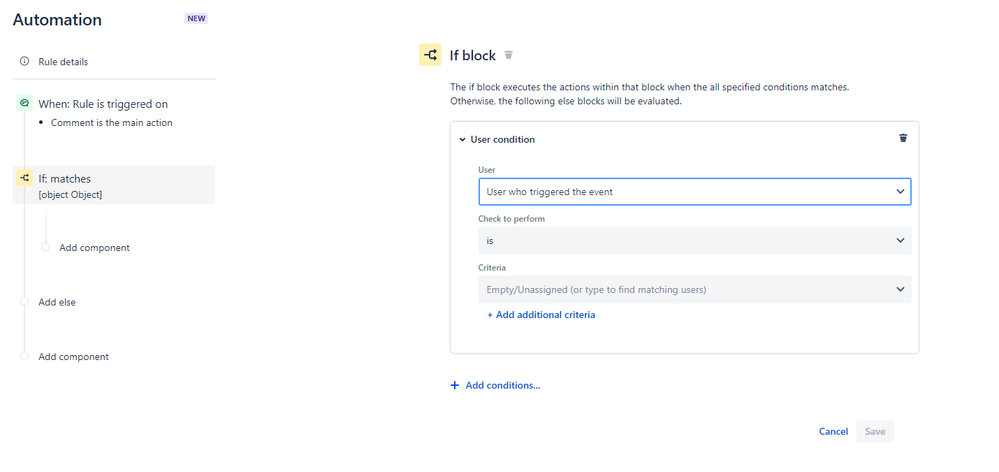Click Add conditions link
Screen dimensions: 999x472
pyautogui.click(x=503, y=385)
